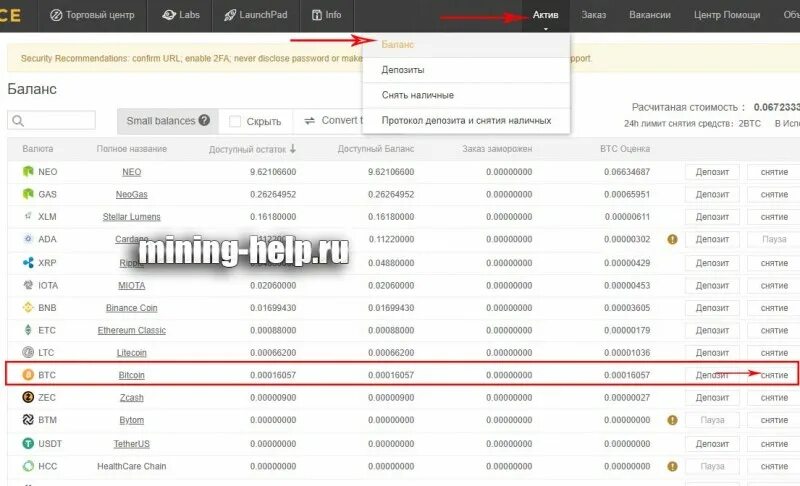Click the NEO coin icon
This screenshot has height=486, width=800.
[28, 171]
